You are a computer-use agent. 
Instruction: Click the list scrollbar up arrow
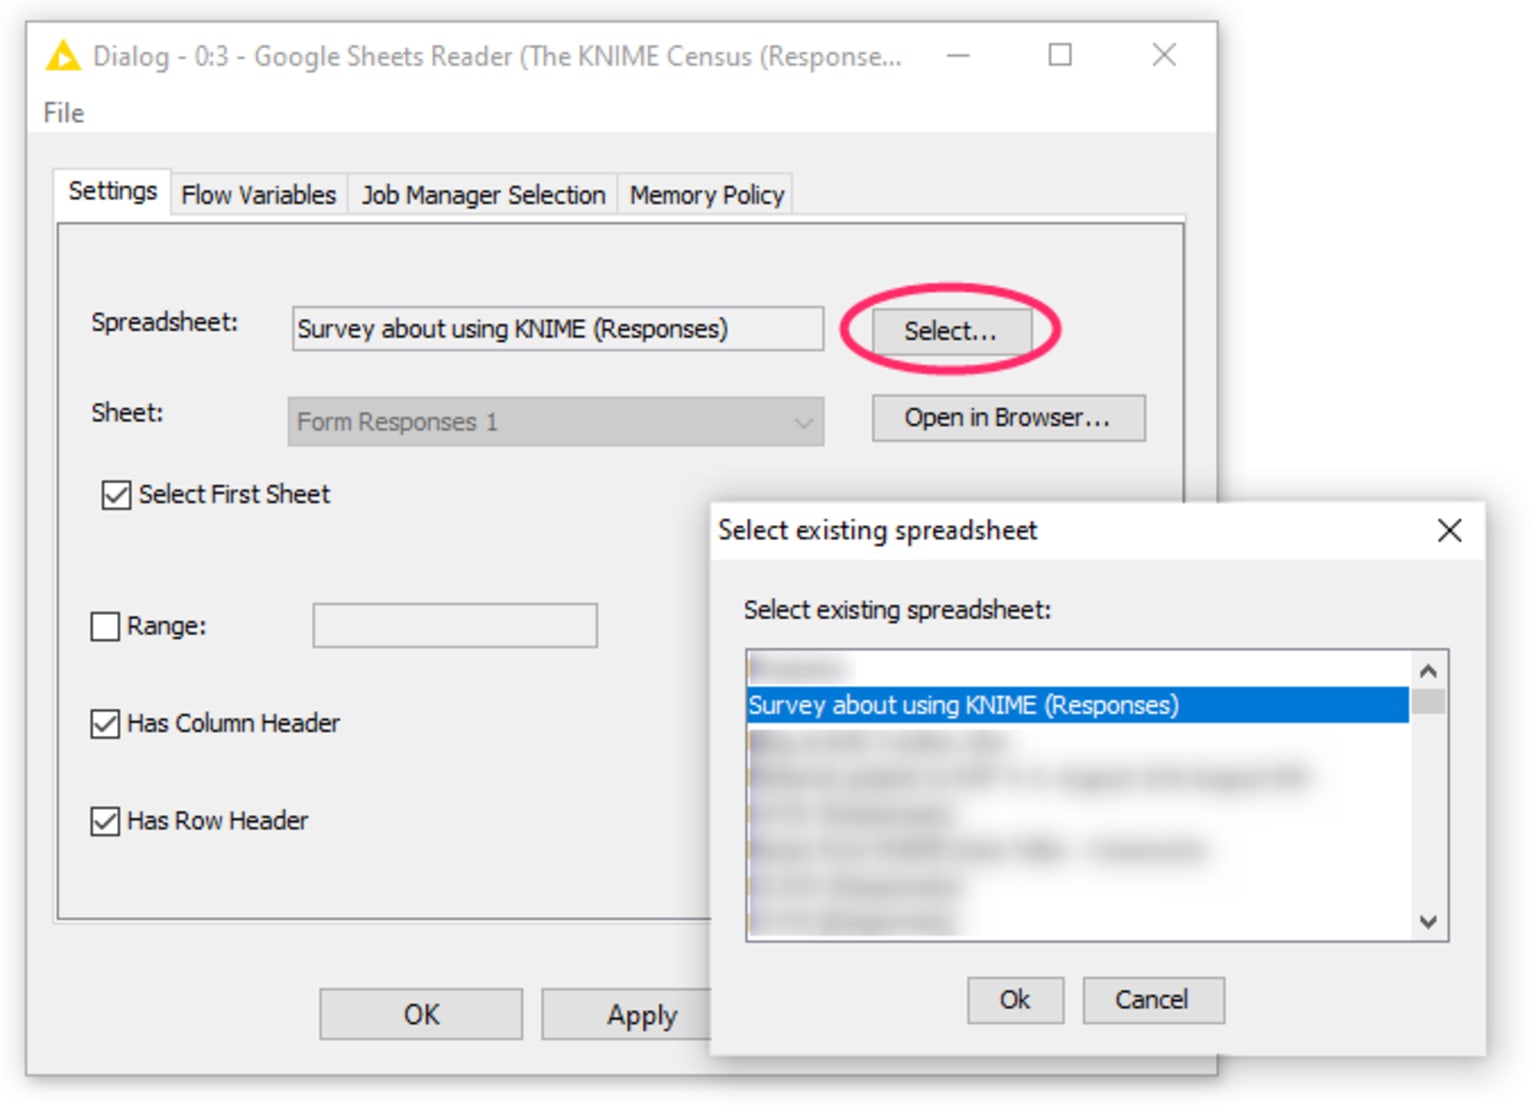pyautogui.click(x=1428, y=671)
